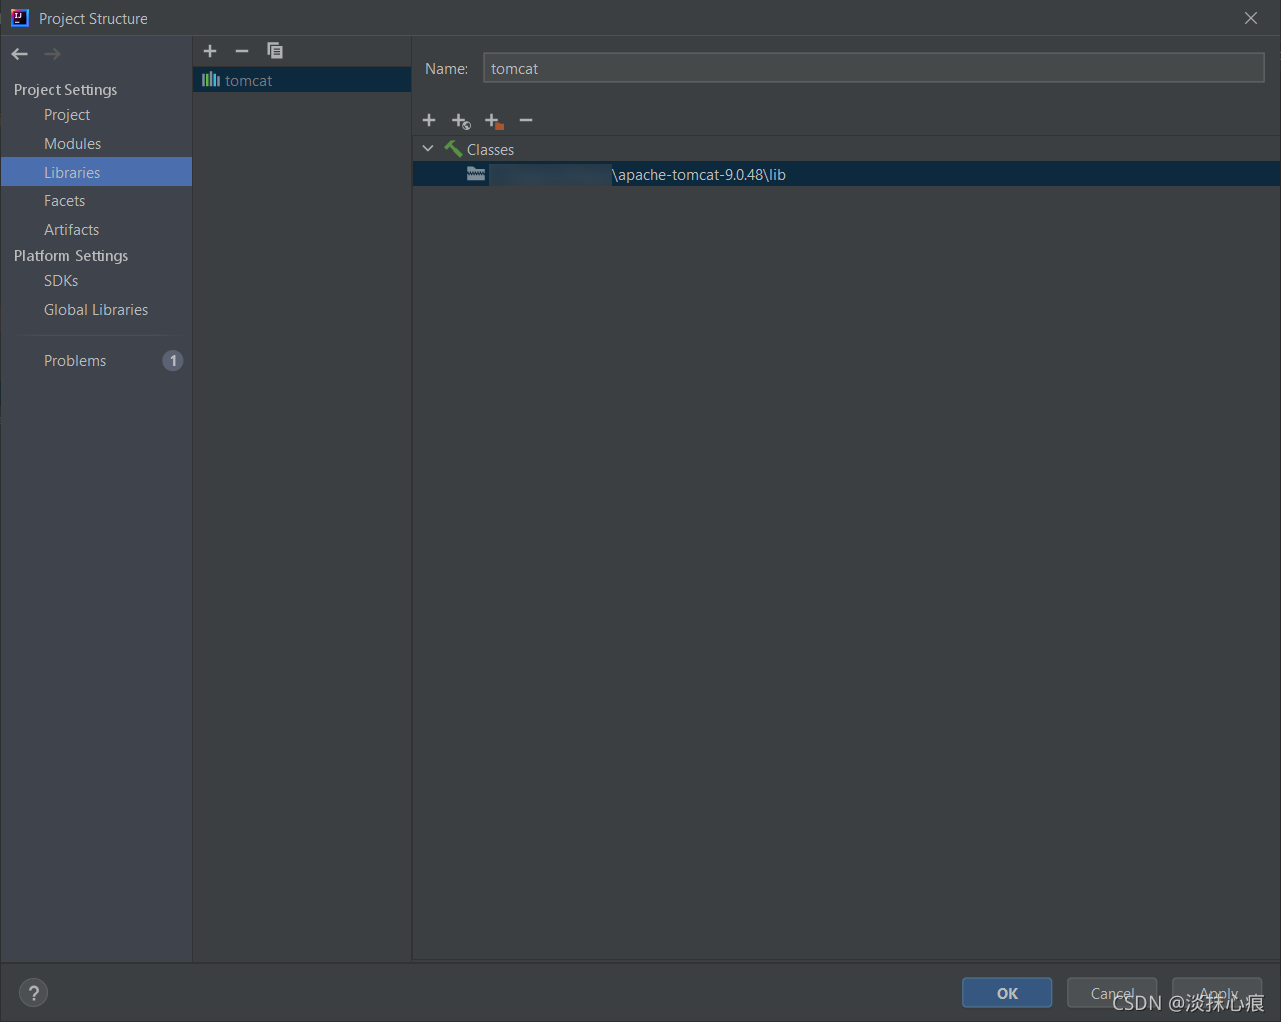Viewport: 1281px width, 1022px height.
Task: Open the Modules settings page
Action: point(72,144)
